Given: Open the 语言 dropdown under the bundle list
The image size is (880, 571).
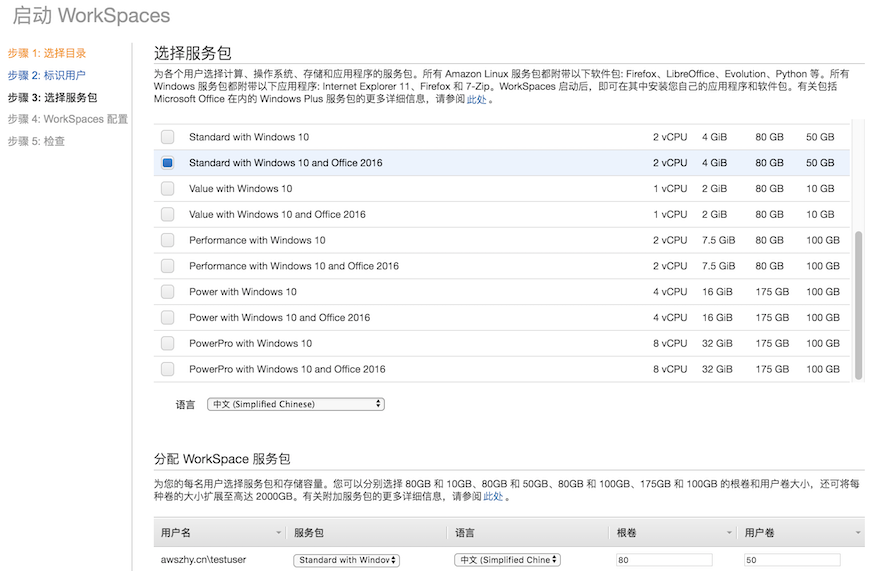Looking at the screenshot, I should point(296,404).
